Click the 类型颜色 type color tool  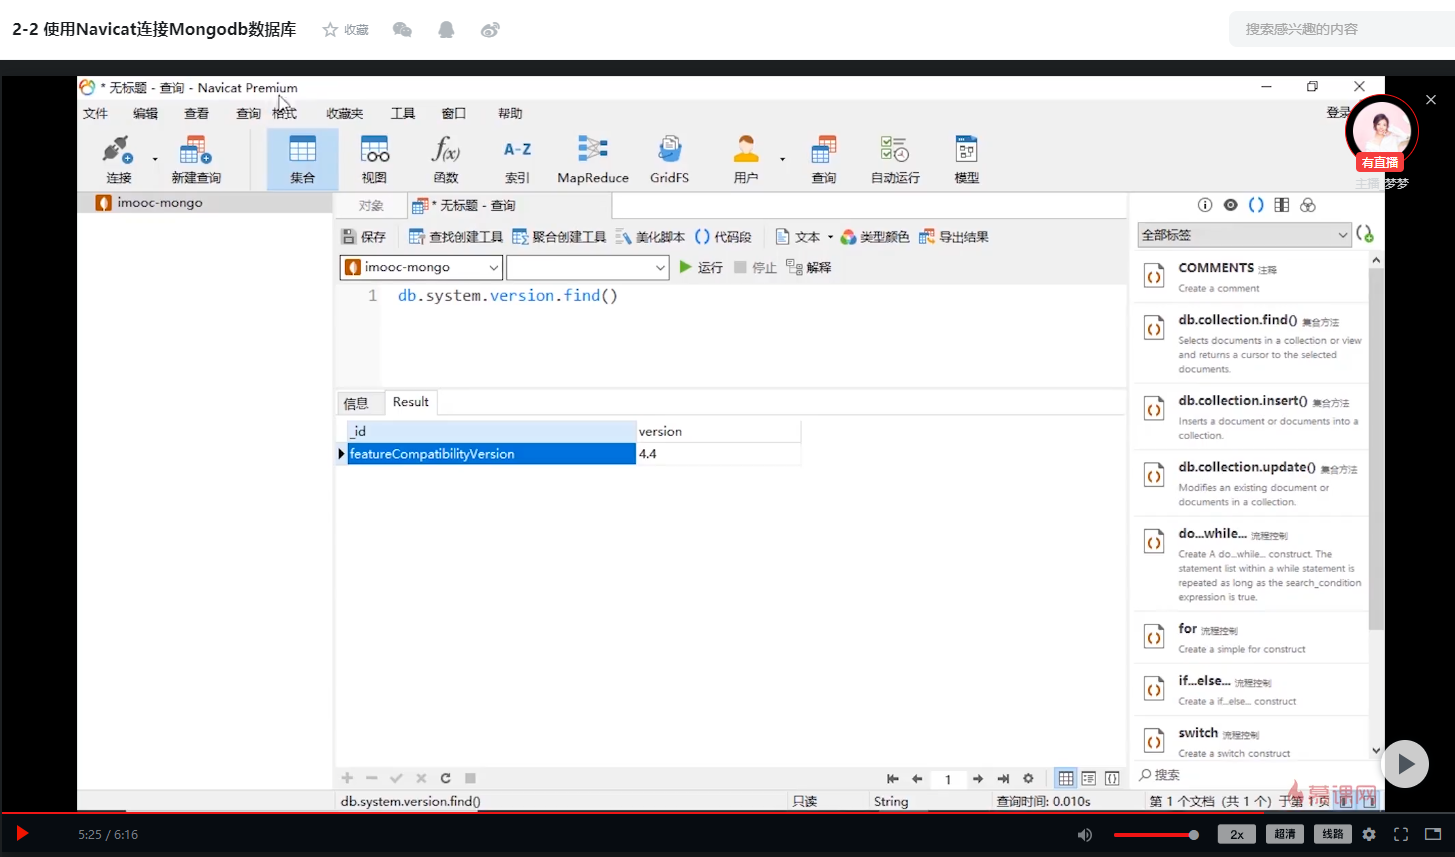[x=875, y=237]
